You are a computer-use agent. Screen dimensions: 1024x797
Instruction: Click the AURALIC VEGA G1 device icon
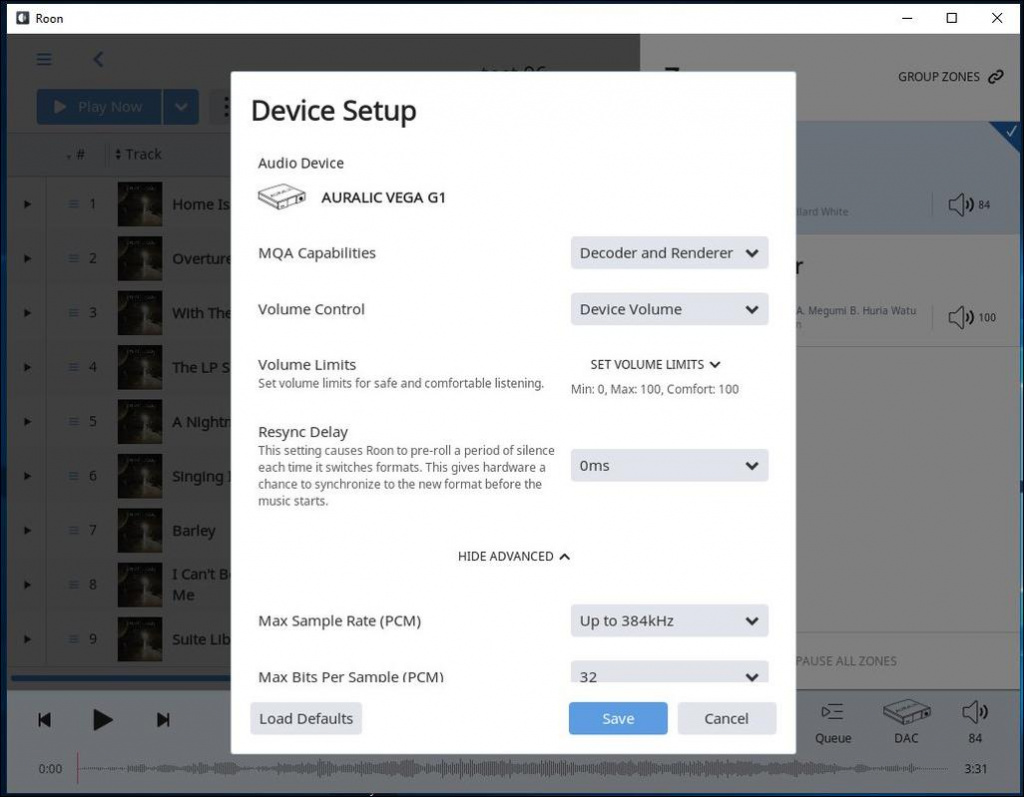[281, 197]
